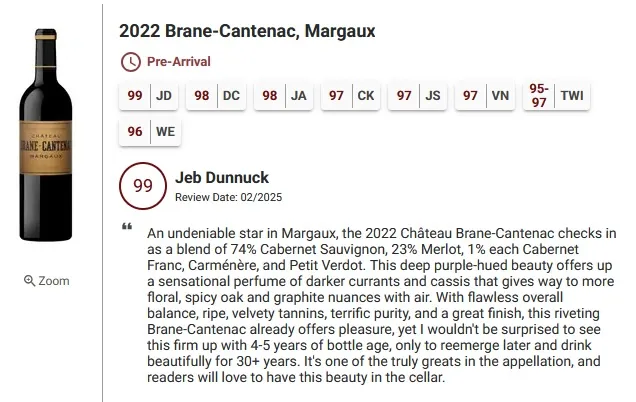The height and width of the screenshot is (402, 636).
Task: Click the quotation mark icon beside review
Action: pyautogui.click(x=127, y=227)
